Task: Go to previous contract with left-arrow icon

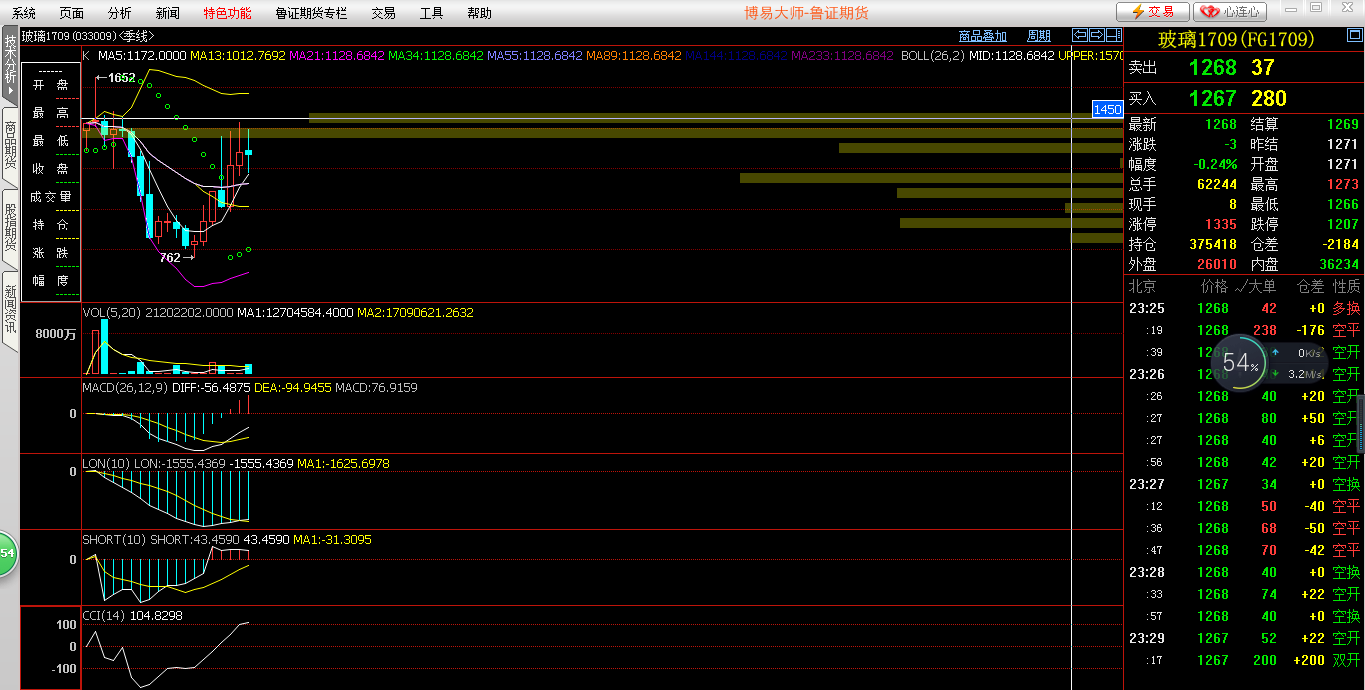Action: (x=1080, y=36)
